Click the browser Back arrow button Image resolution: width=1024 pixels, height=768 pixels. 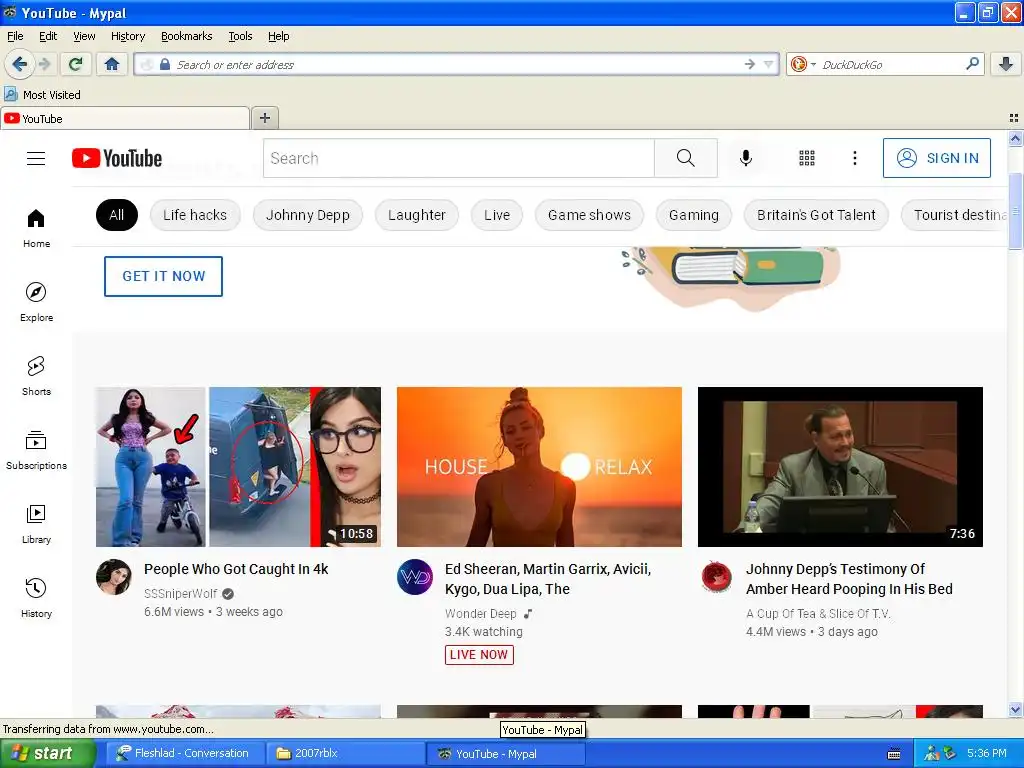click(x=19, y=64)
